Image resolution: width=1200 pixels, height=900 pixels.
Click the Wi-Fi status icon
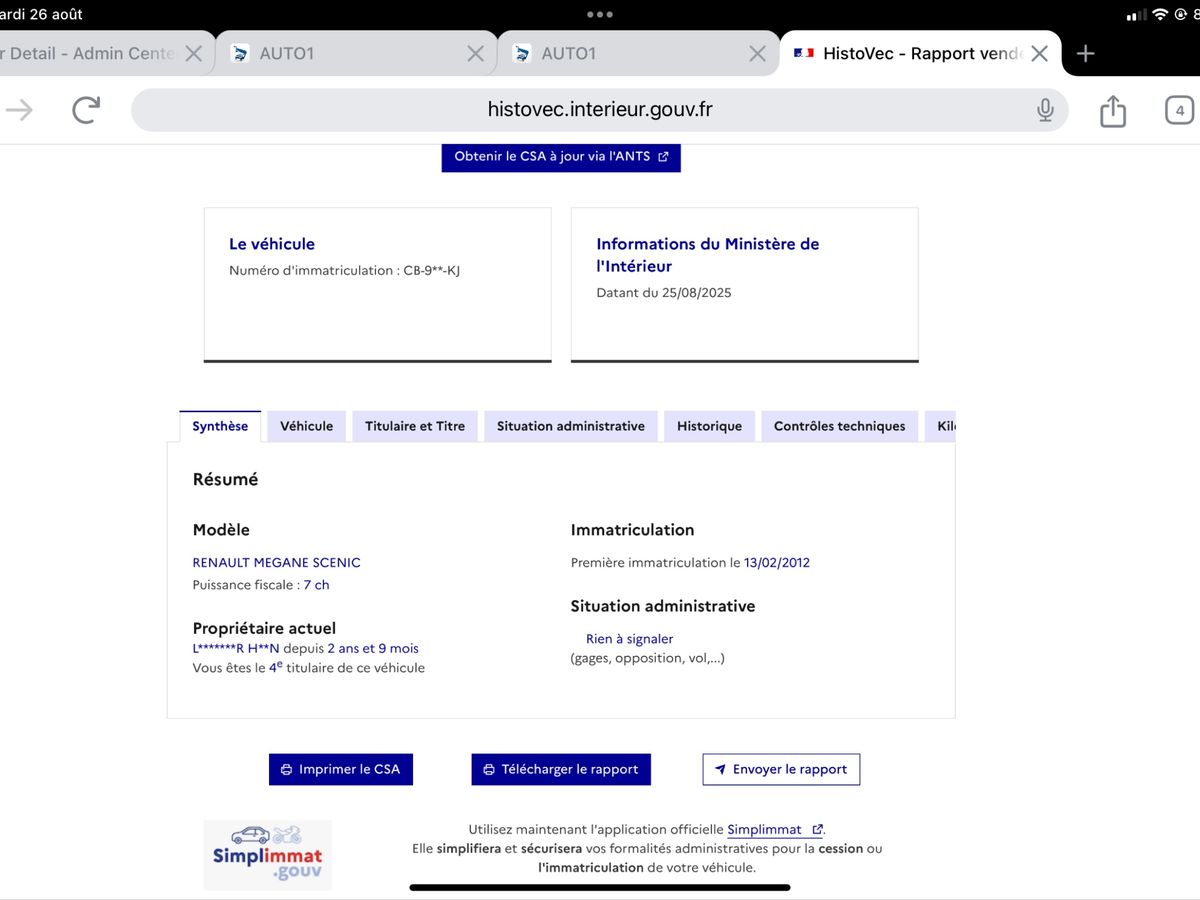(1160, 14)
